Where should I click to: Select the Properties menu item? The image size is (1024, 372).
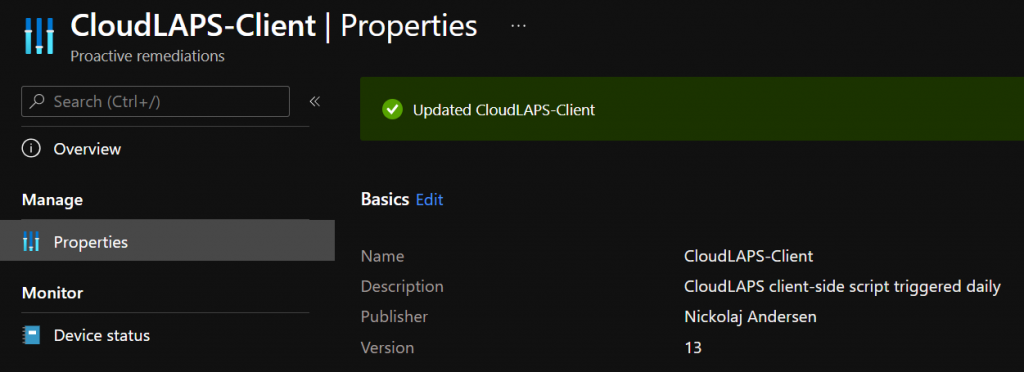tap(167, 241)
